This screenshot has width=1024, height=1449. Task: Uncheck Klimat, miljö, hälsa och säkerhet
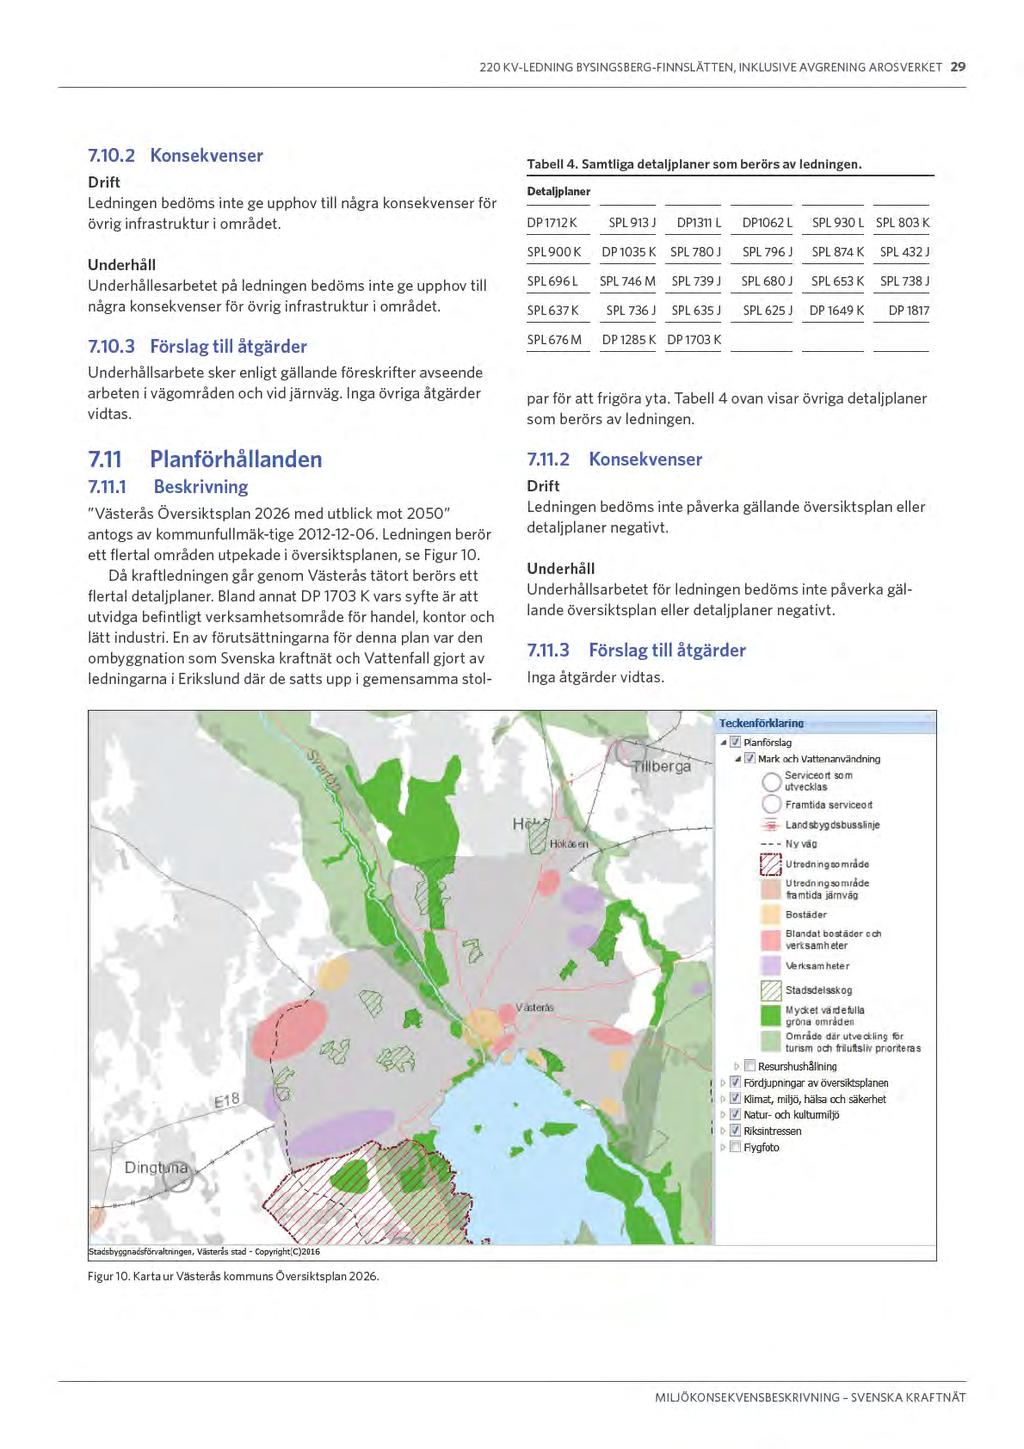click(x=736, y=1099)
